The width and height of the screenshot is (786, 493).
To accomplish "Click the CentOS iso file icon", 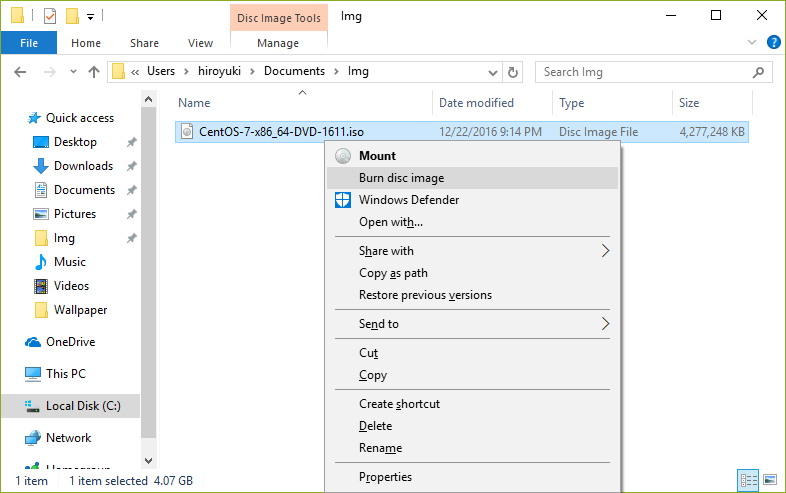I will coord(187,131).
